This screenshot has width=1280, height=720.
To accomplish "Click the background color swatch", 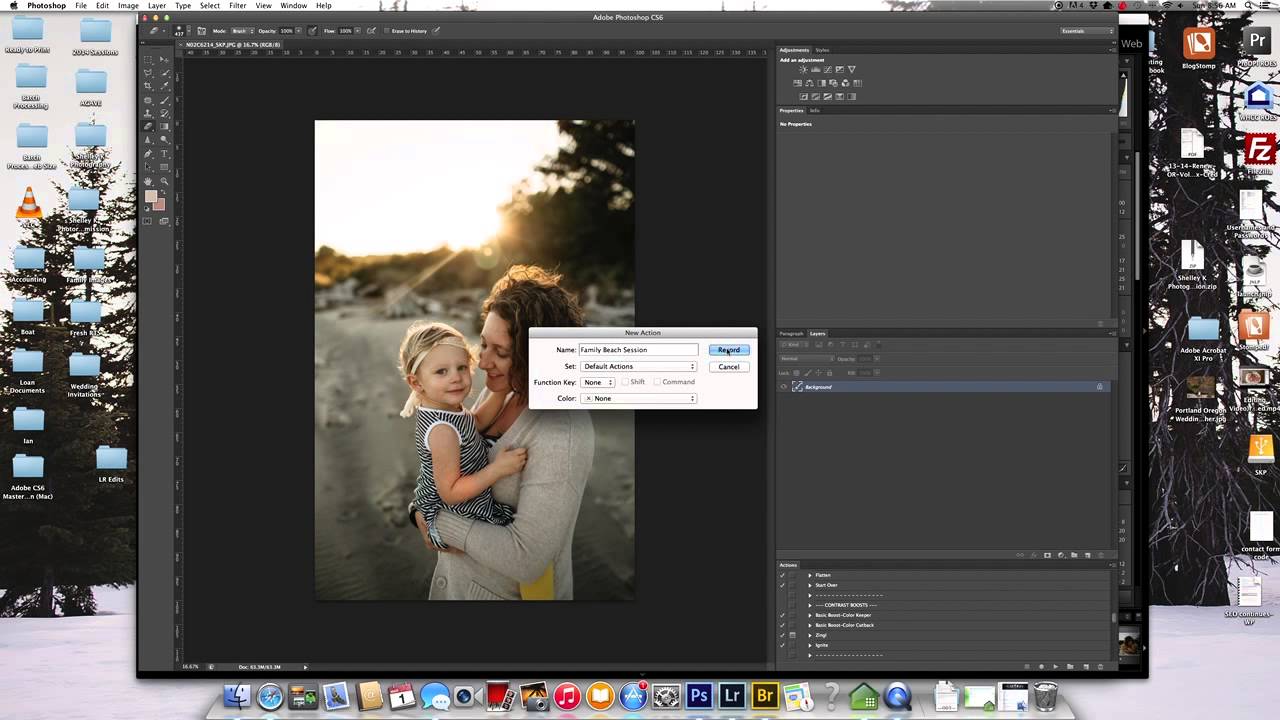I will click(x=160, y=205).
